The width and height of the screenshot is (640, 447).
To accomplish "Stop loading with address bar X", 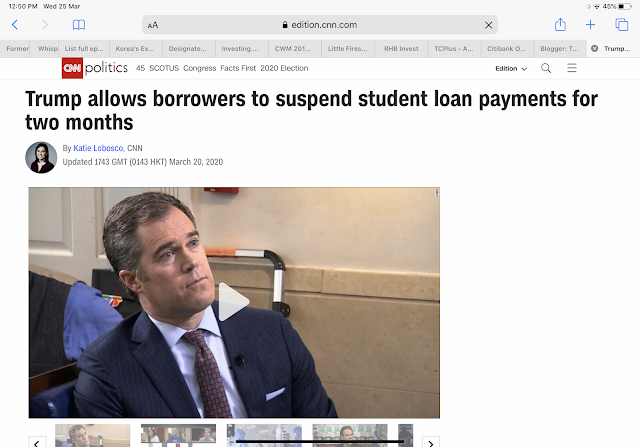I will 488,25.
